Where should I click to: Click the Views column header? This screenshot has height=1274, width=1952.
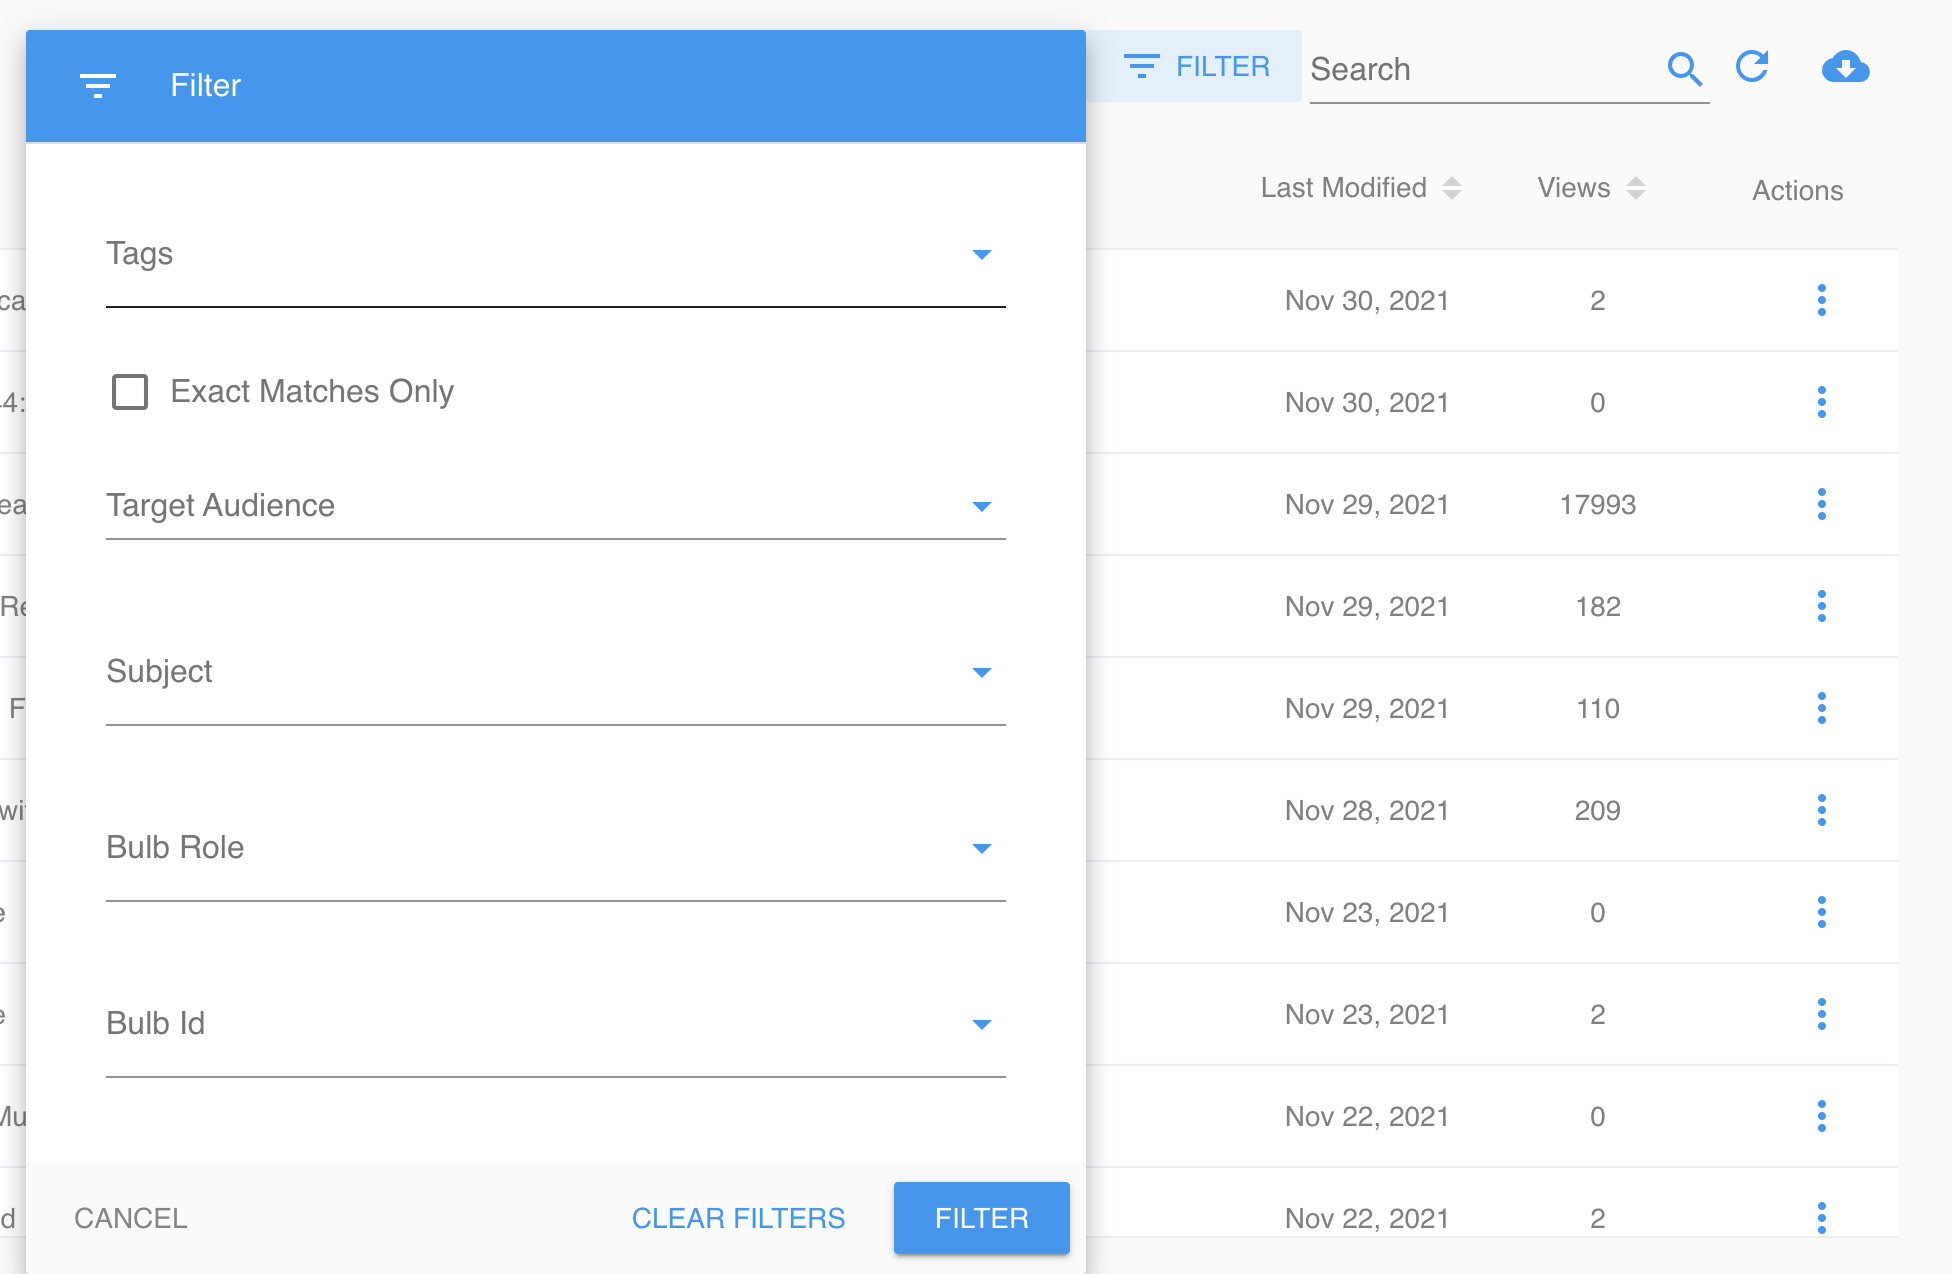(1574, 188)
